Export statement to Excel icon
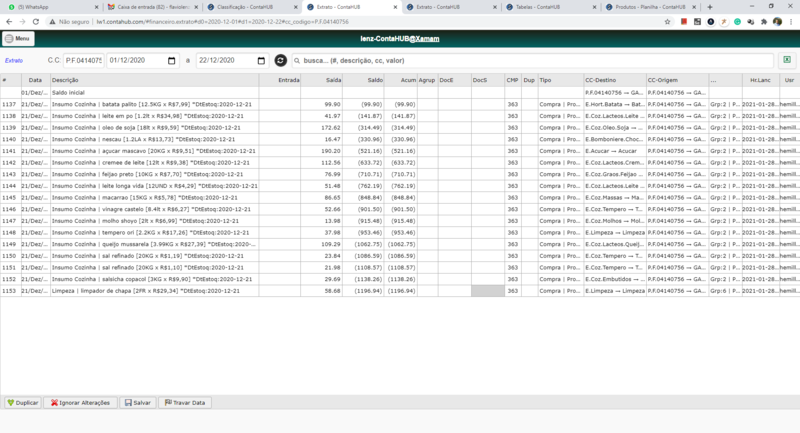Image resolution: width=800 pixels, height=433 pixels. click(x=787, y=60)
